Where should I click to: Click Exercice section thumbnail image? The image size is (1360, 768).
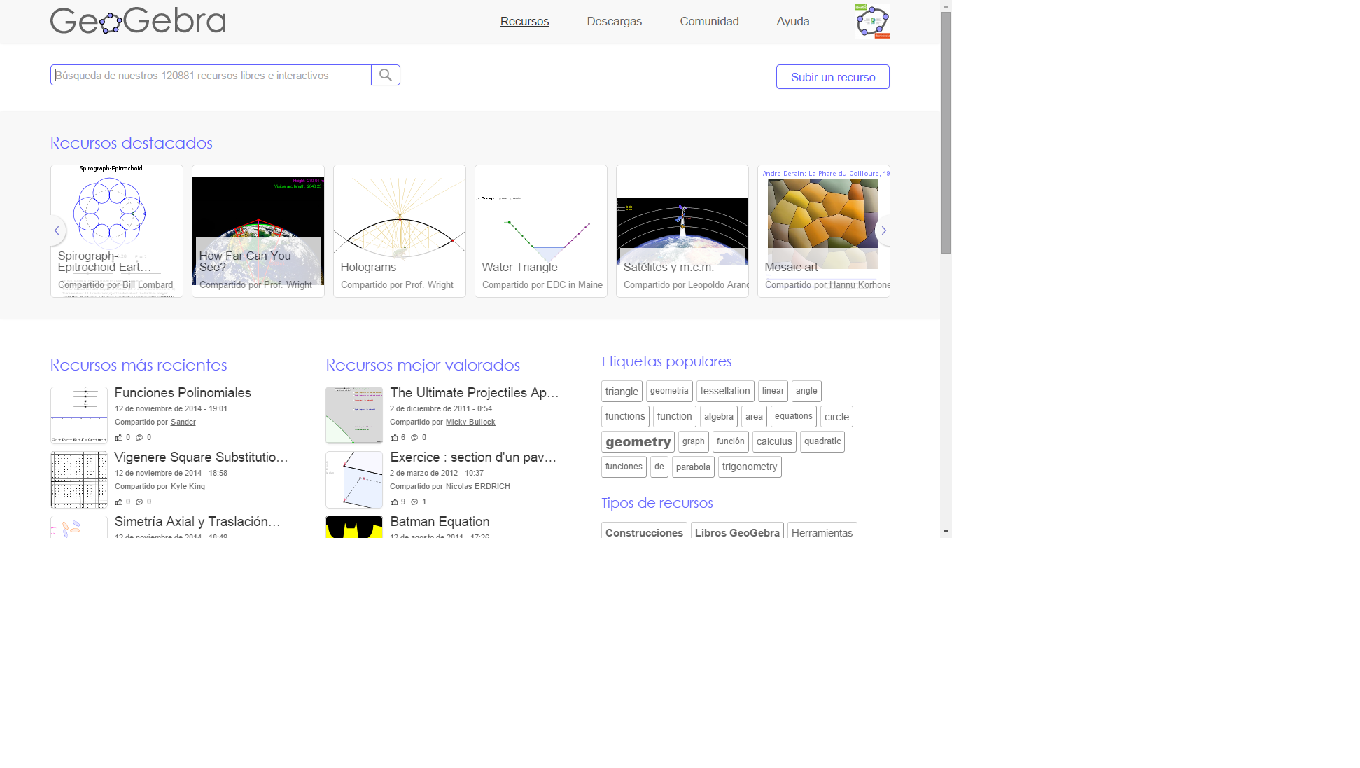354,479
